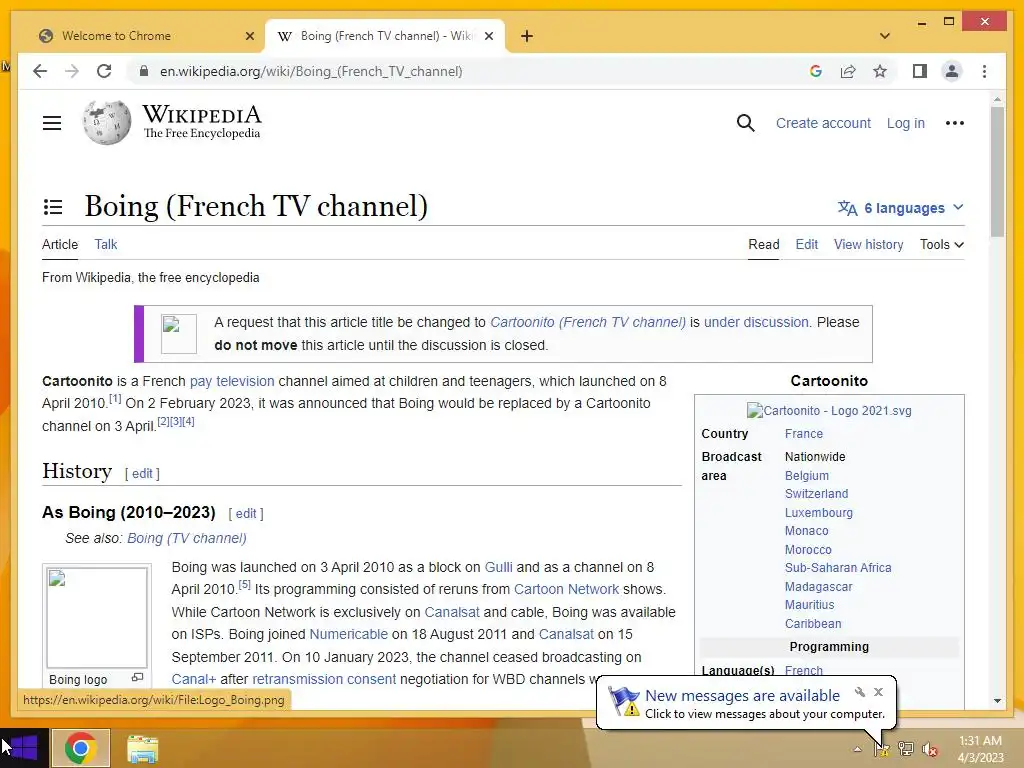Viewport: 1024px width, 768px height.
Task: Edit the As Boing (2010–2023) section
Action: 246,513
